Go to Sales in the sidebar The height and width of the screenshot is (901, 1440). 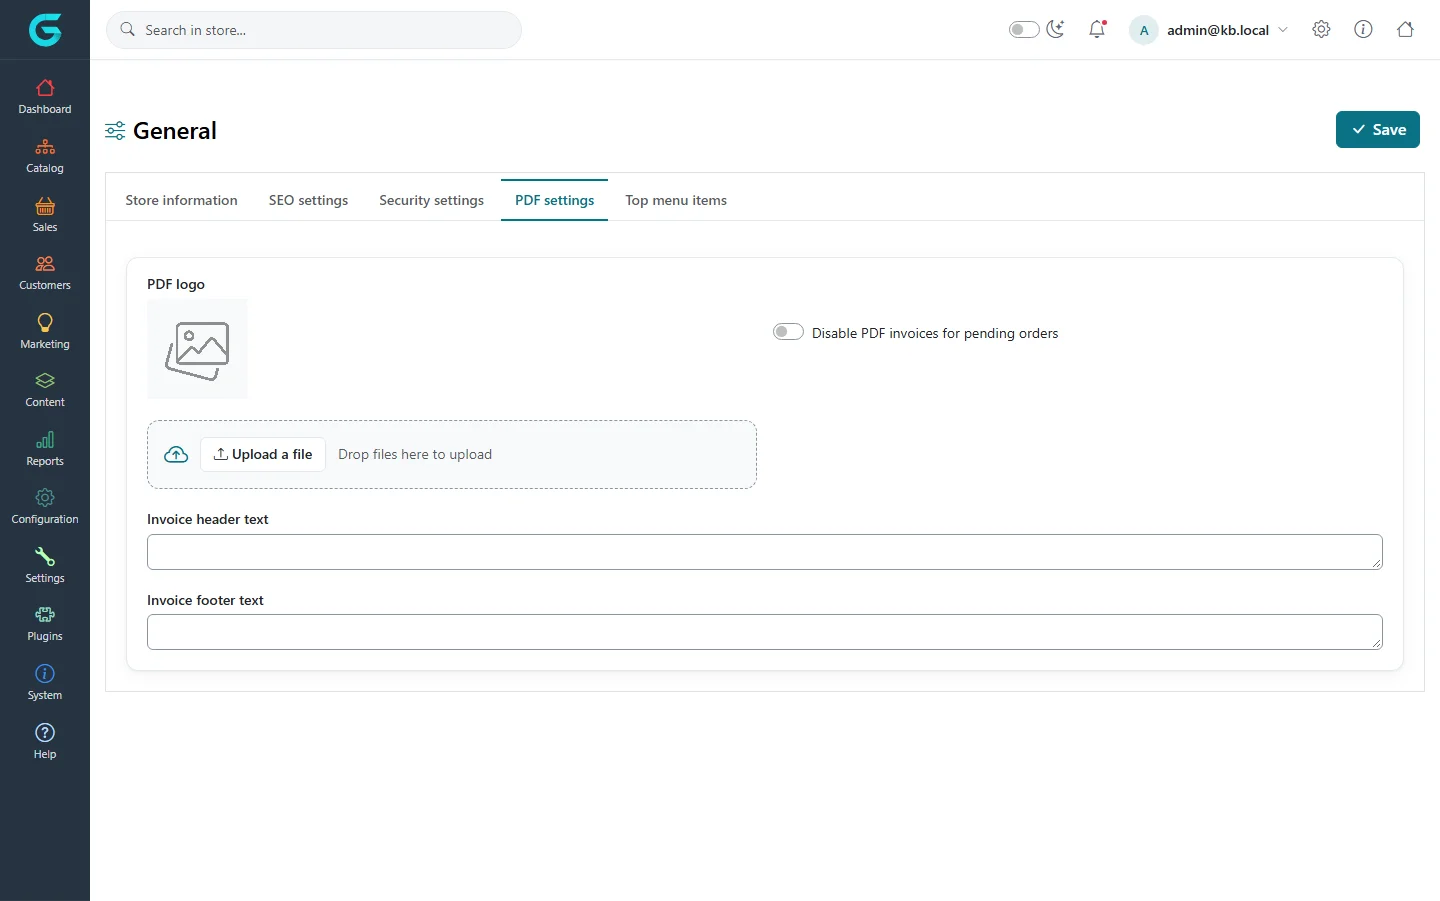45,214
